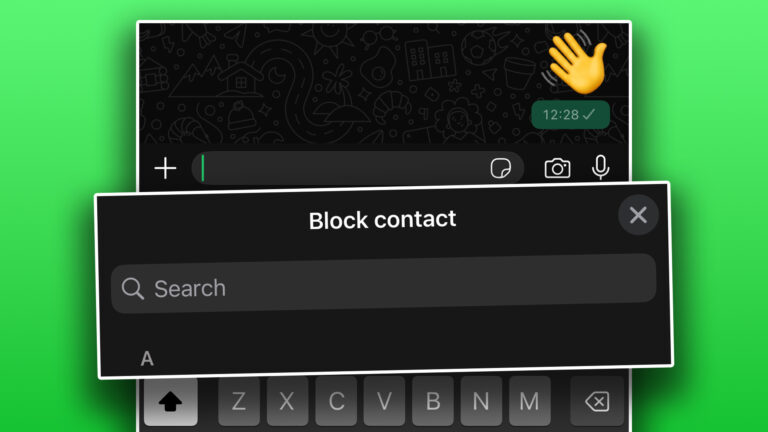Click the 12:28 message timestamp bubble
Screen dimensions: 768x432
pos(571,115)
